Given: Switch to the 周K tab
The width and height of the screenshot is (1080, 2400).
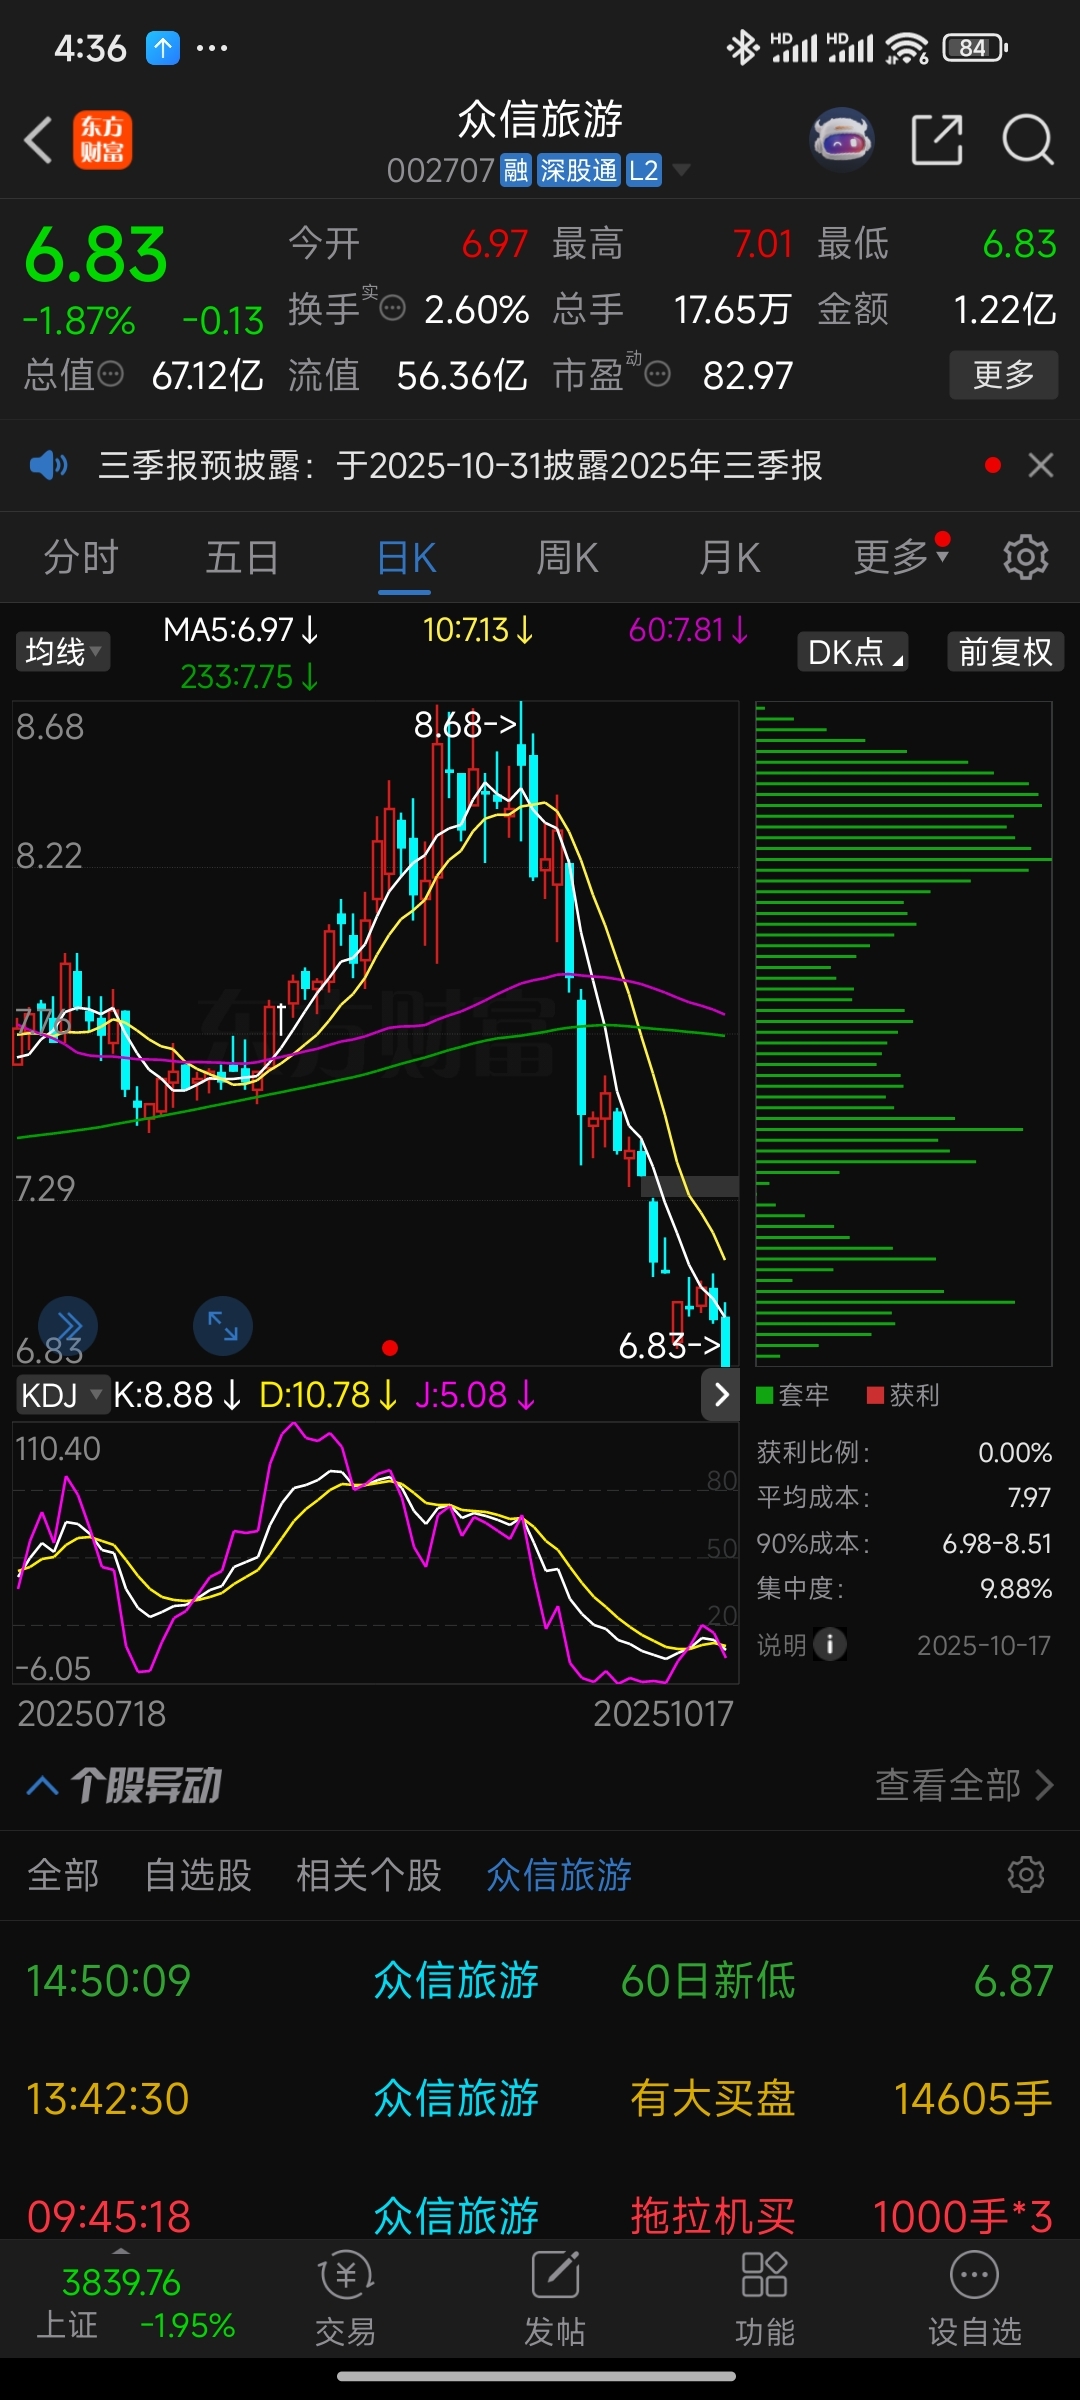Looking at the screenshot, I should (x=567, y=557).
